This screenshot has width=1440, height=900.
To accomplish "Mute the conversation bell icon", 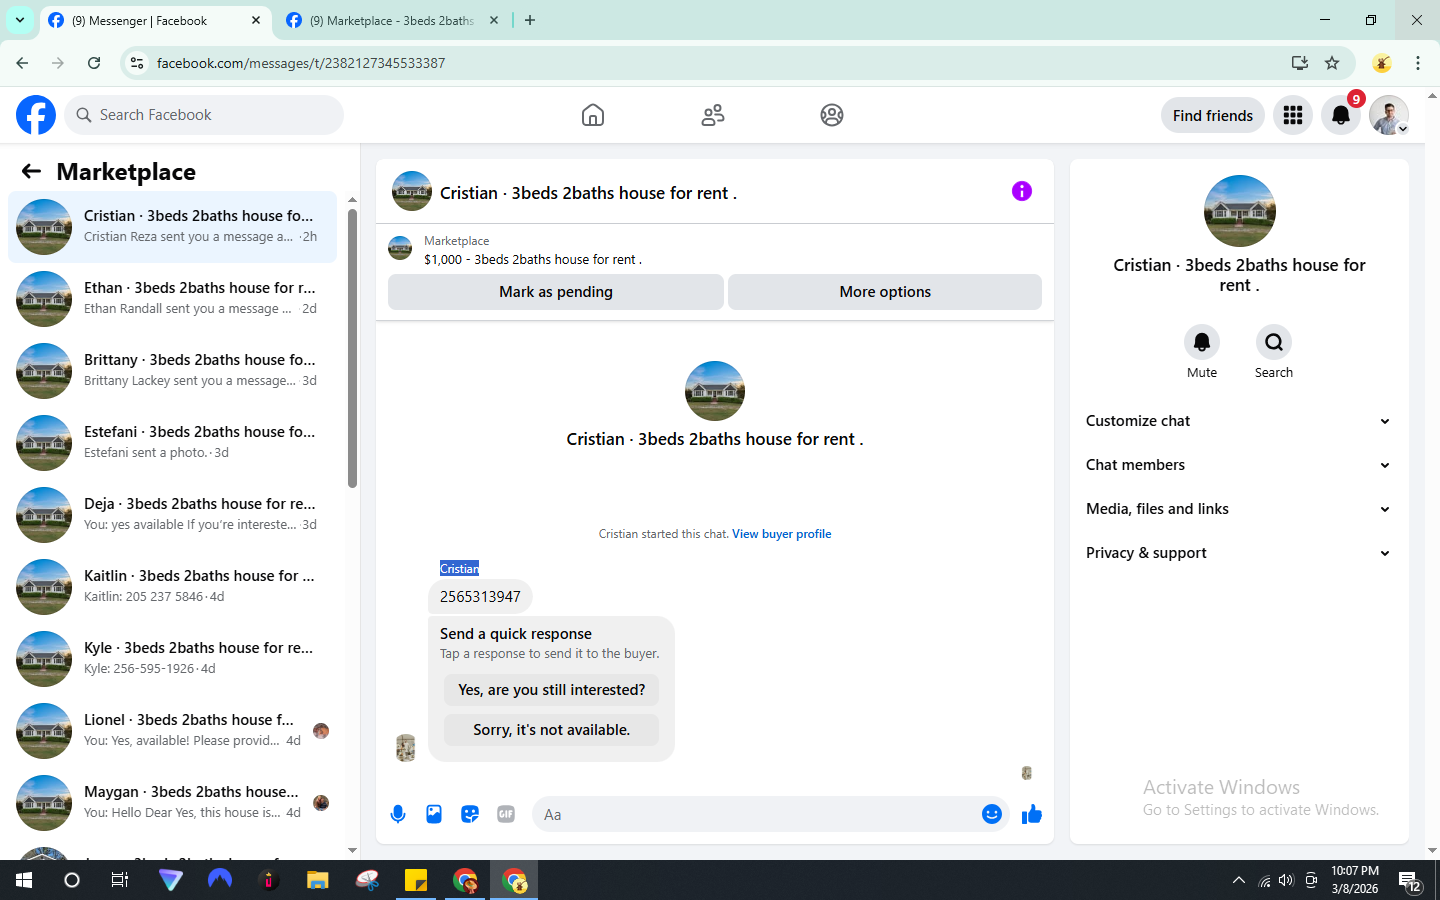I will click(1202, 342).
